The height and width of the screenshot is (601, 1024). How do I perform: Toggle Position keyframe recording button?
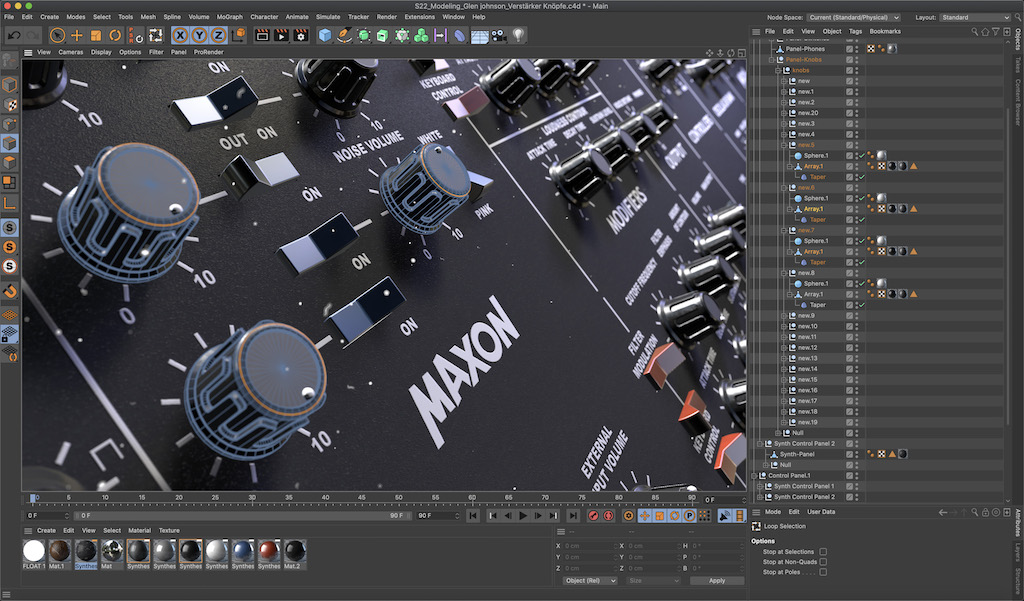click(x=645, y=515)
